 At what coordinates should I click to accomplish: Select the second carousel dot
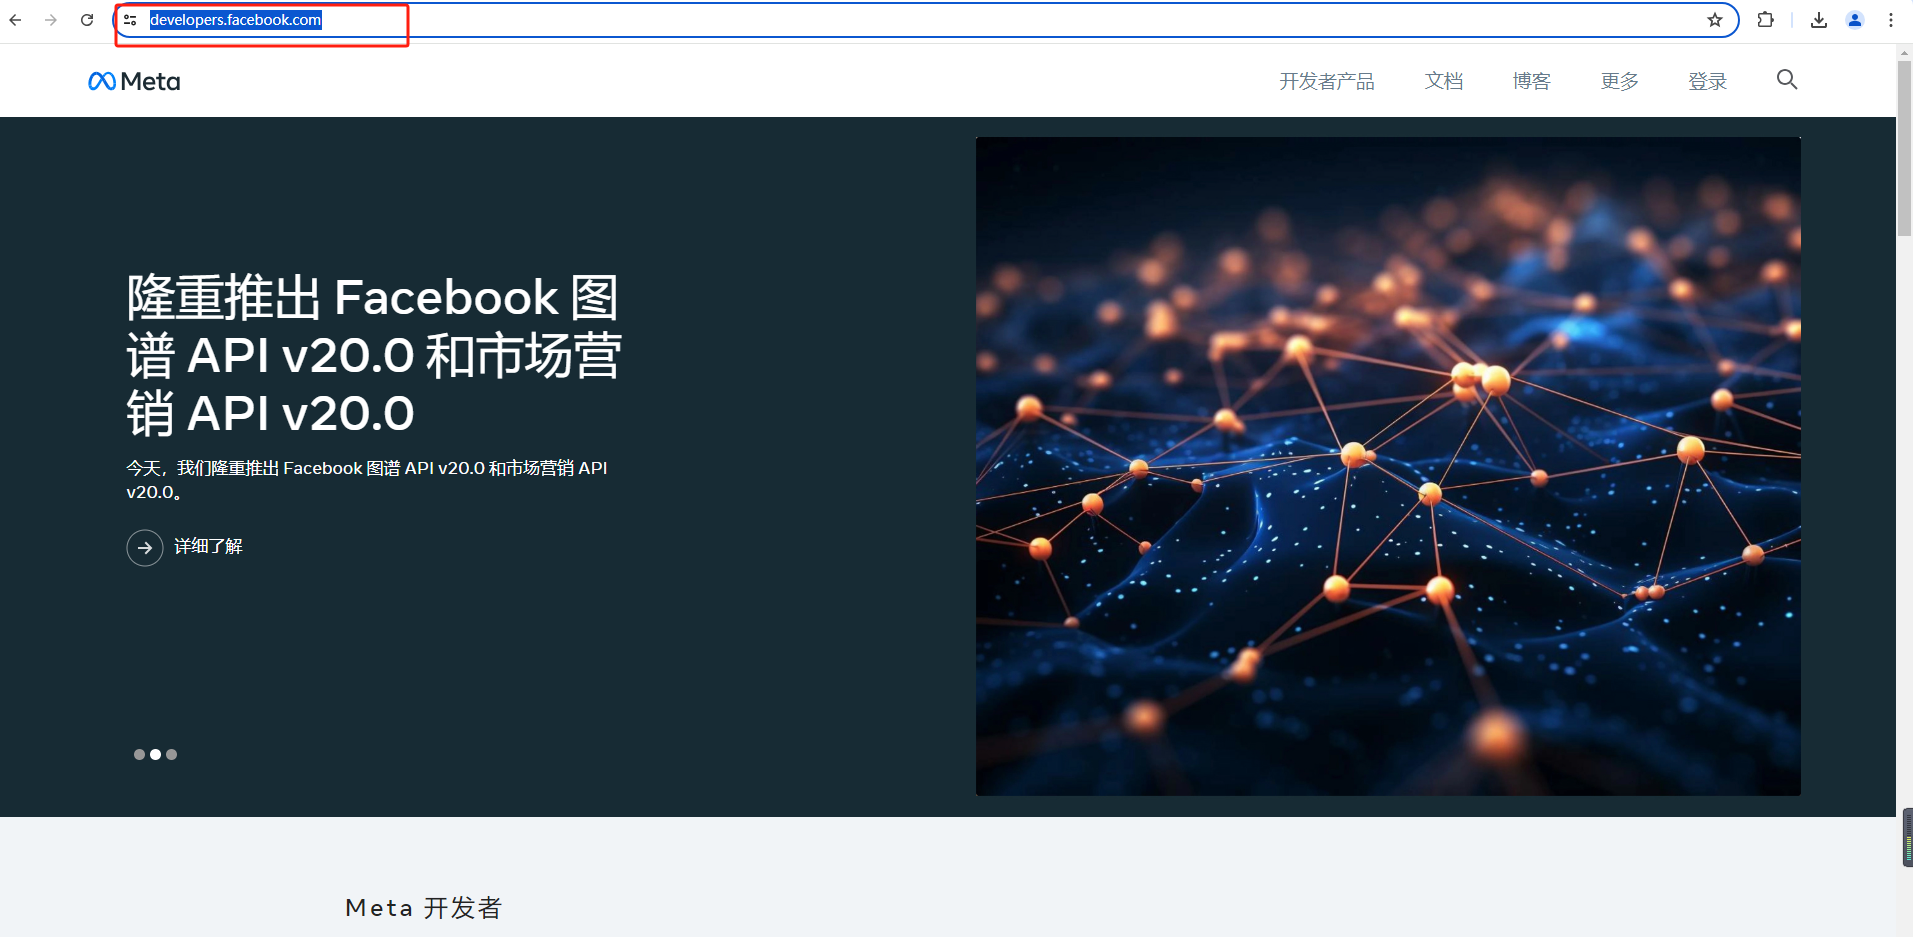(x=155, y=755)
